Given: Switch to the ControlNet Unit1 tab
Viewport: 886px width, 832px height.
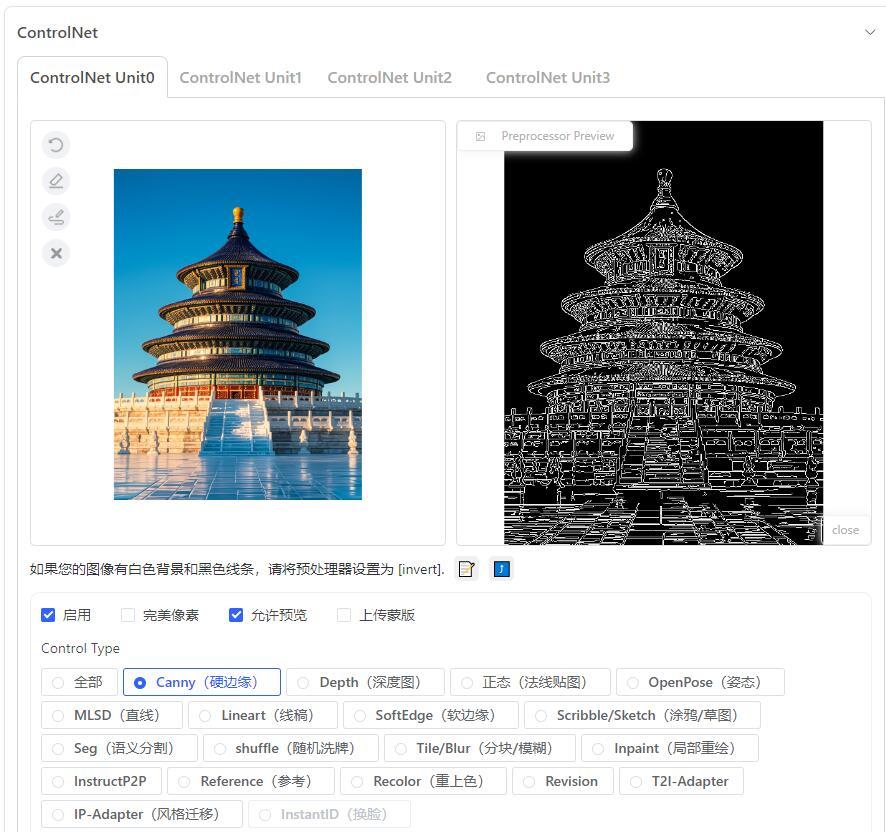Looking at the screenshot, I should (x=240, y=77).
